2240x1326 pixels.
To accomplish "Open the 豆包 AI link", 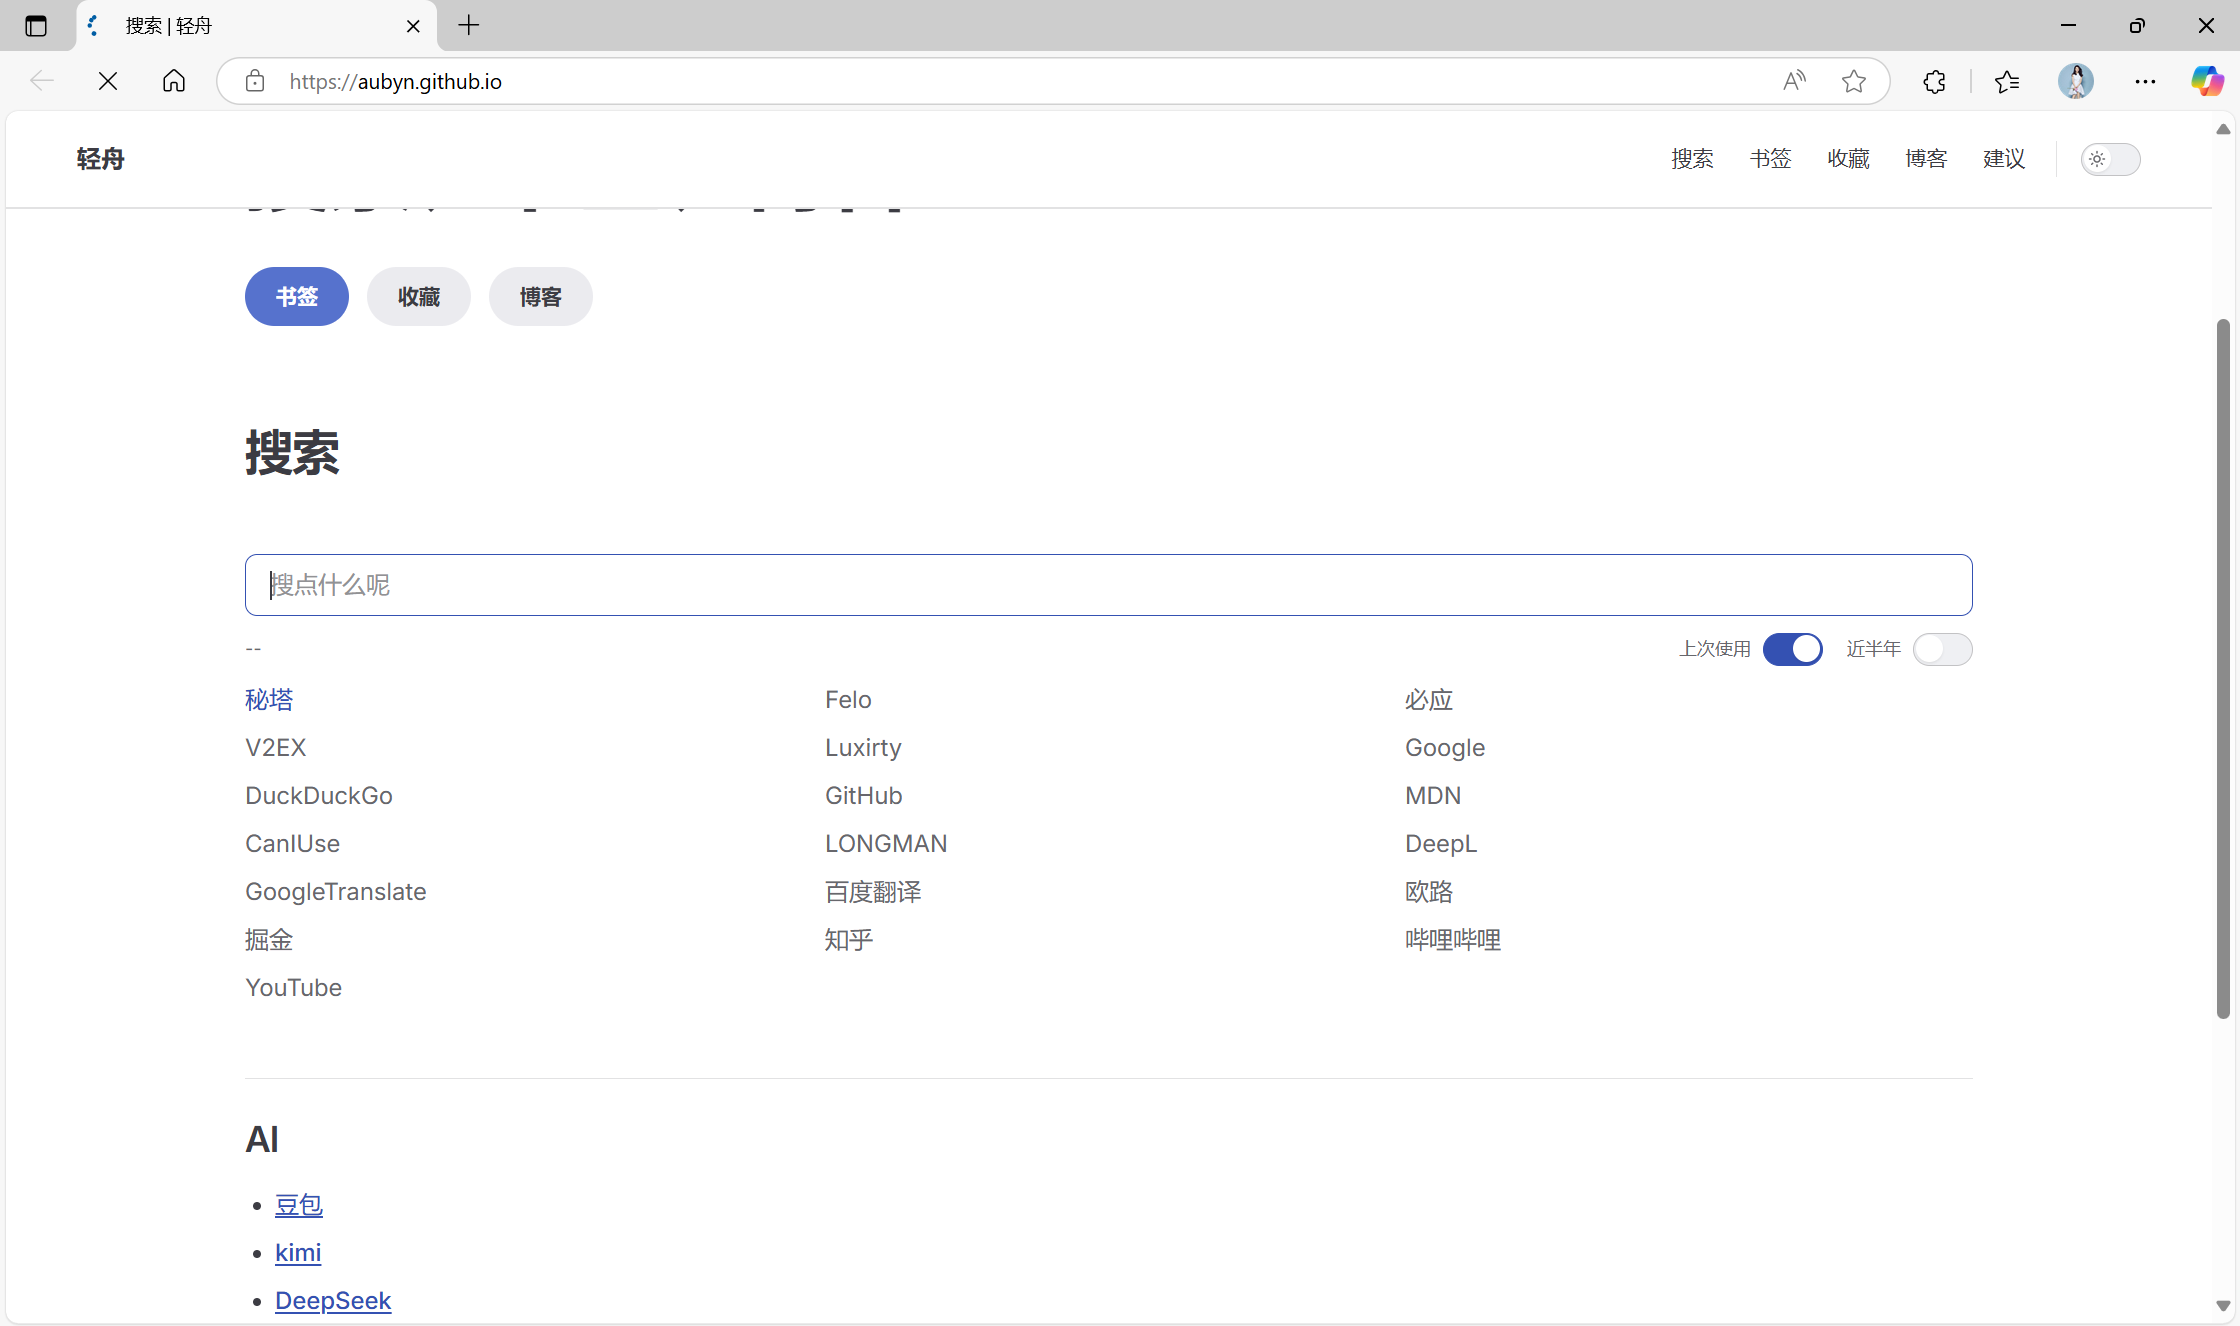I will 299,1205.
